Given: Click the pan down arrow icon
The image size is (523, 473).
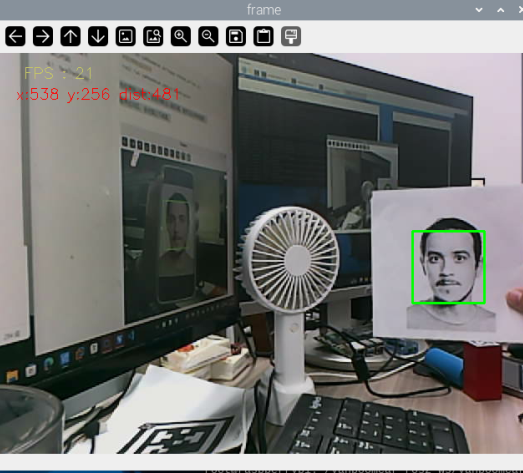Looking at the screenshot, I should tap(98, 36).
